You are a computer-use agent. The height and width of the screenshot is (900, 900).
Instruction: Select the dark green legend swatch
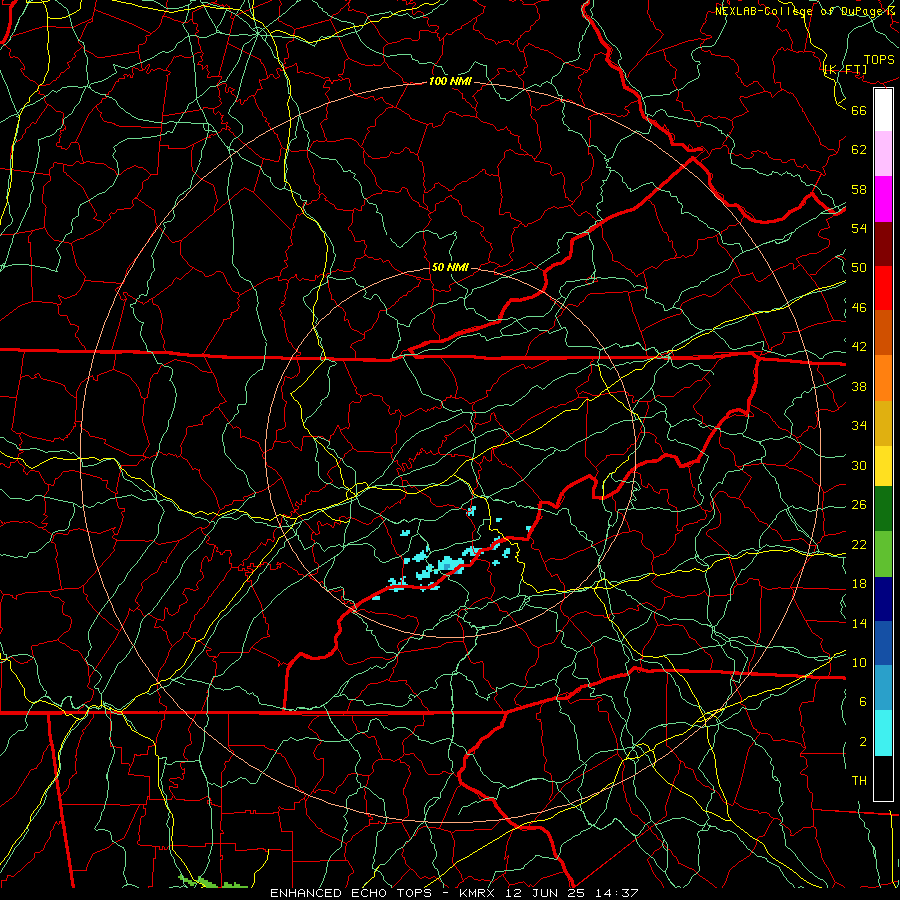coord(883,509)
